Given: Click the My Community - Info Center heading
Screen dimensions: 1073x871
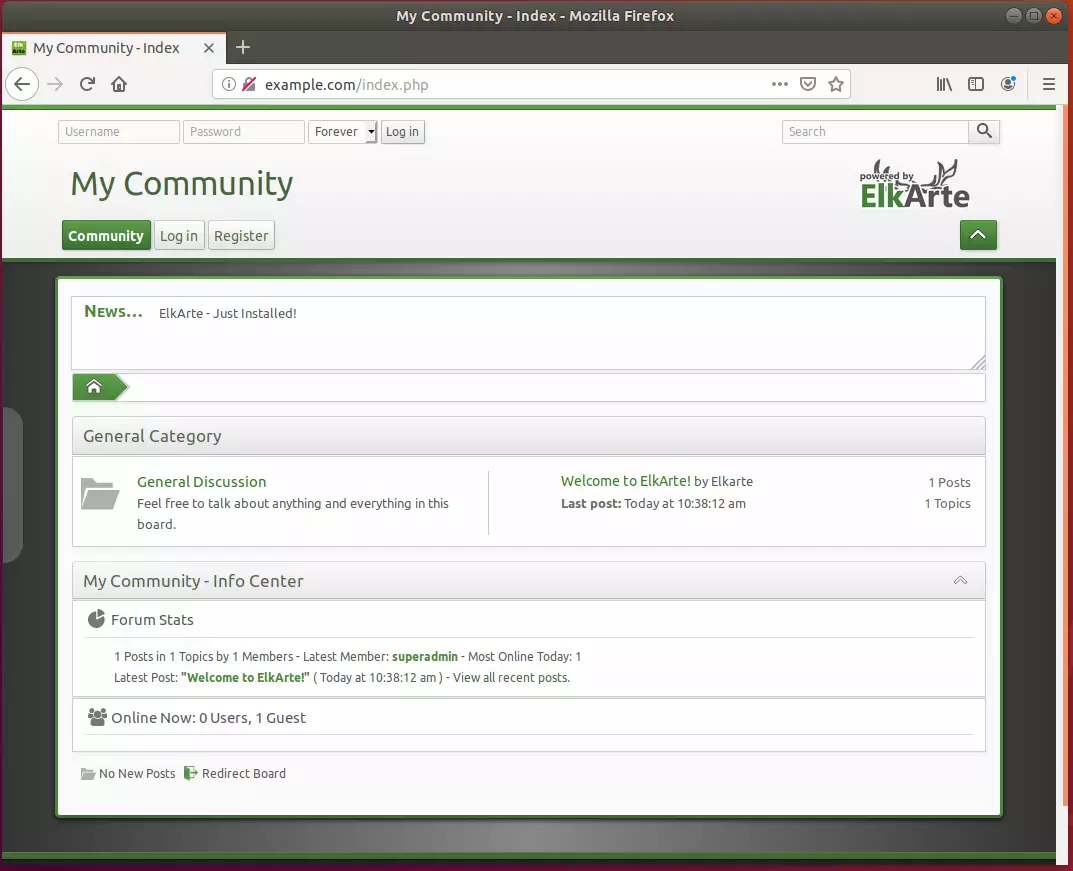Looking at the screenshot, I should [x=193, y=581].
